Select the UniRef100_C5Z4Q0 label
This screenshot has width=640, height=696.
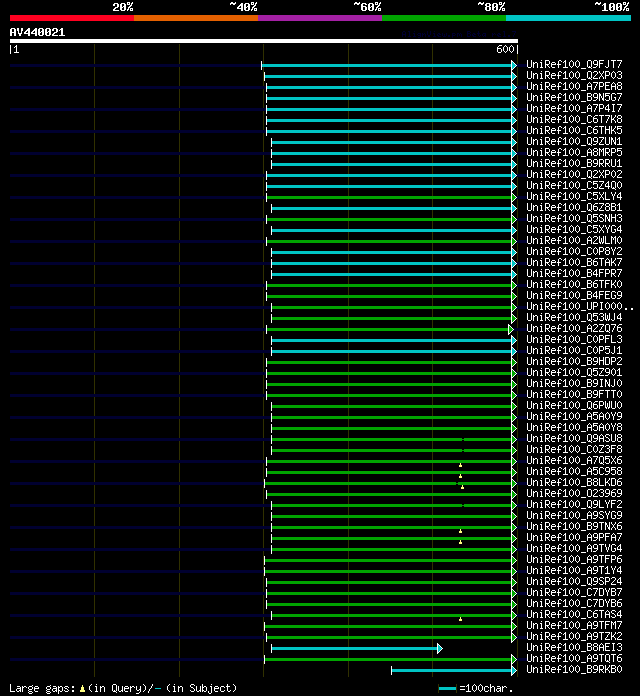pyautogui.click(x=574, y=186)
